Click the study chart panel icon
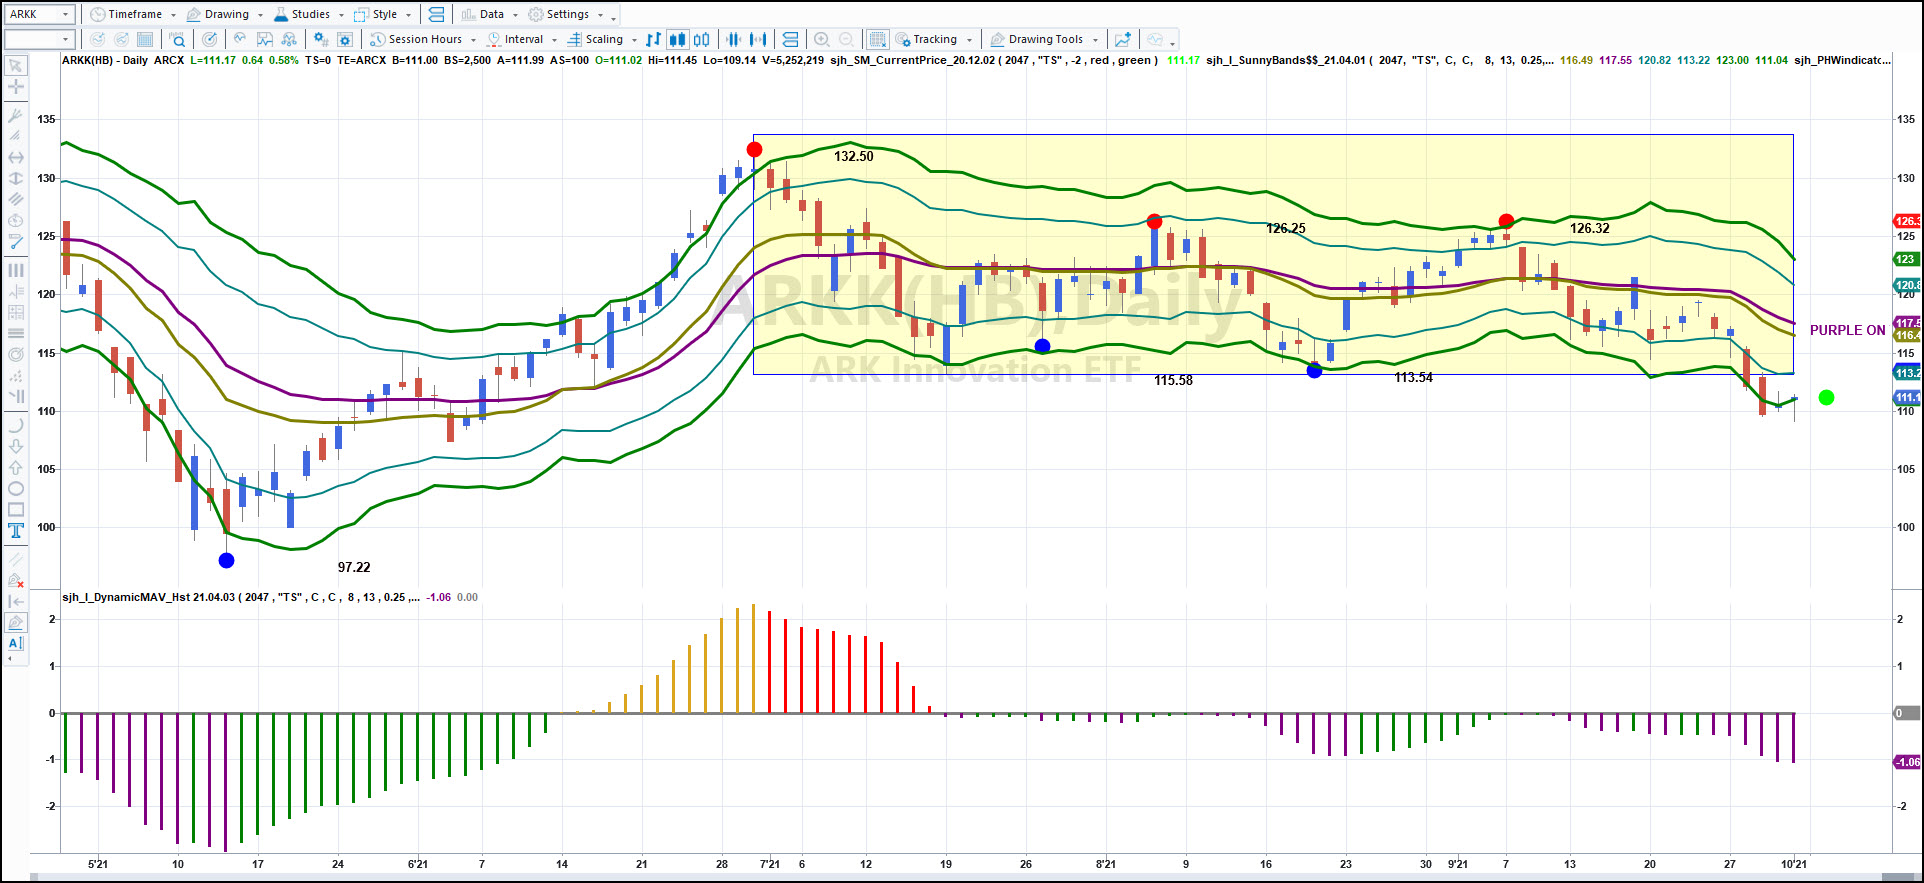Viewport: 1924px width, 883px height. (265, 39)
